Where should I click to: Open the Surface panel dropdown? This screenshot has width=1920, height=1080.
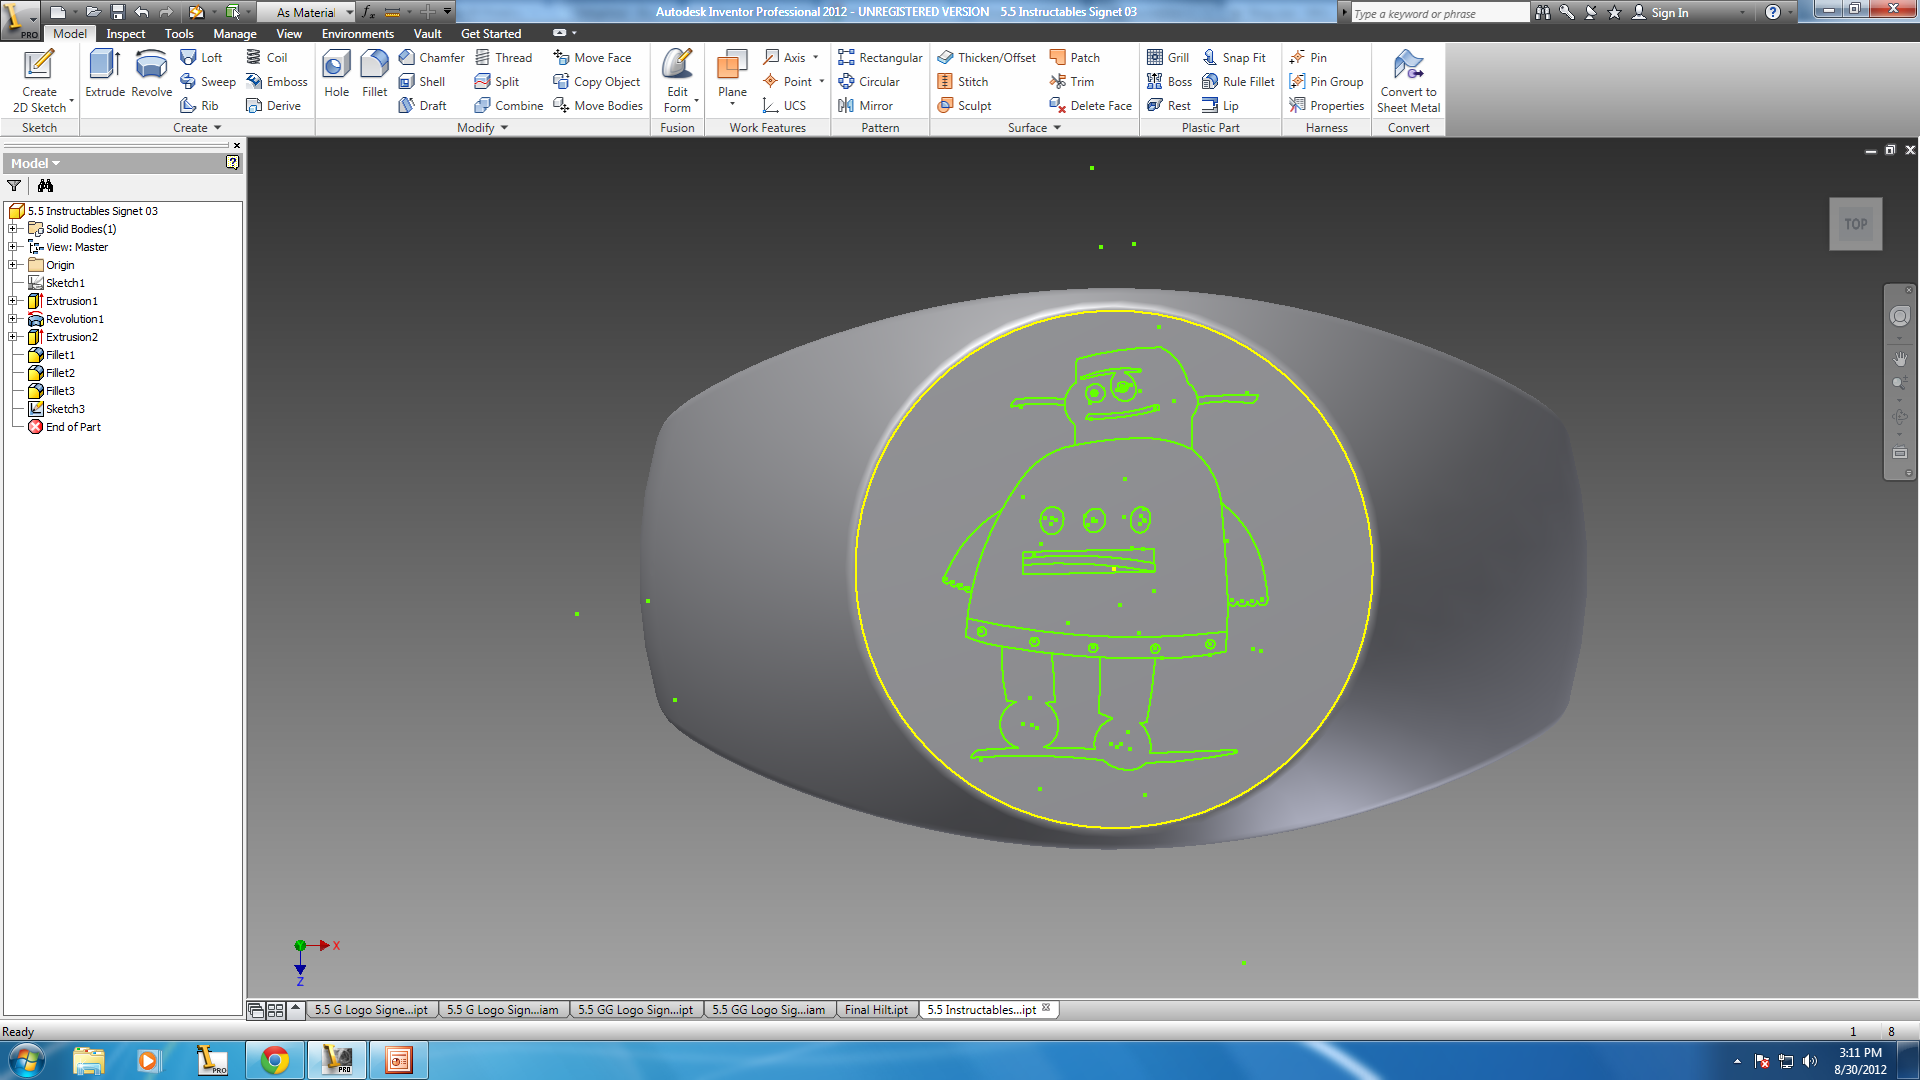tap(1034, 128)
